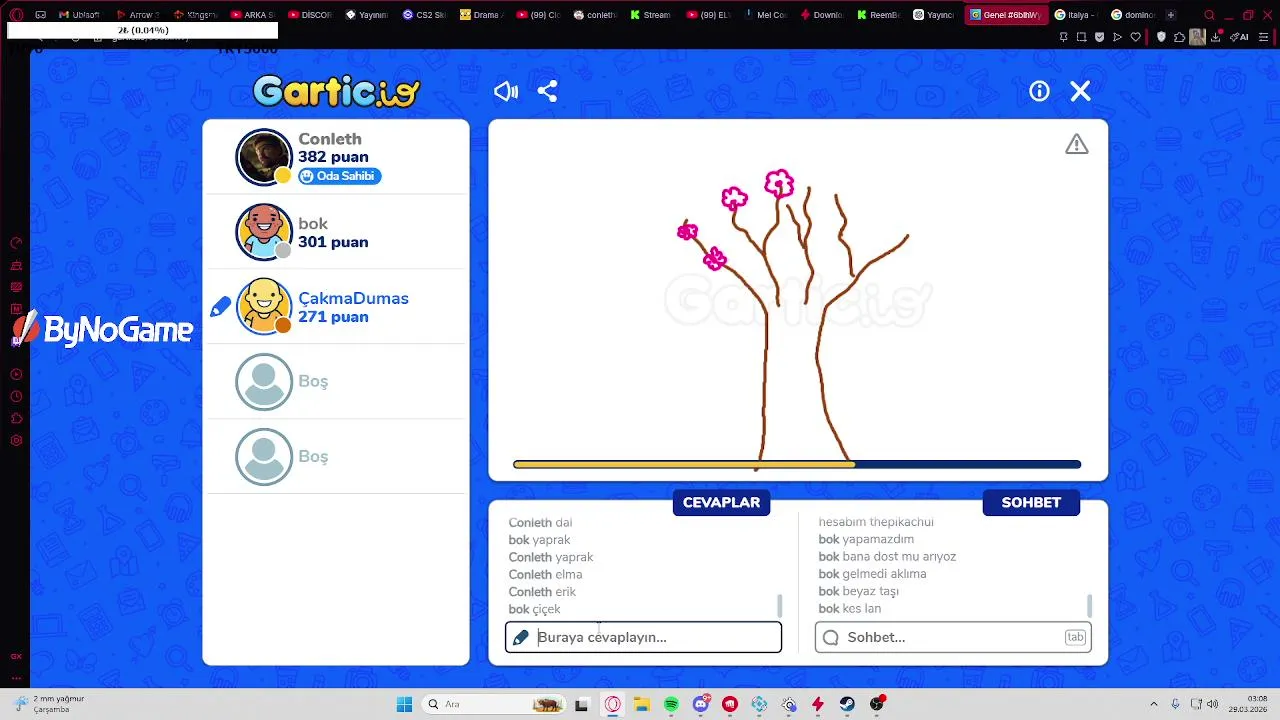Click the answer 'bok çiçek'
1280x720 pixels.
[534, 609]
